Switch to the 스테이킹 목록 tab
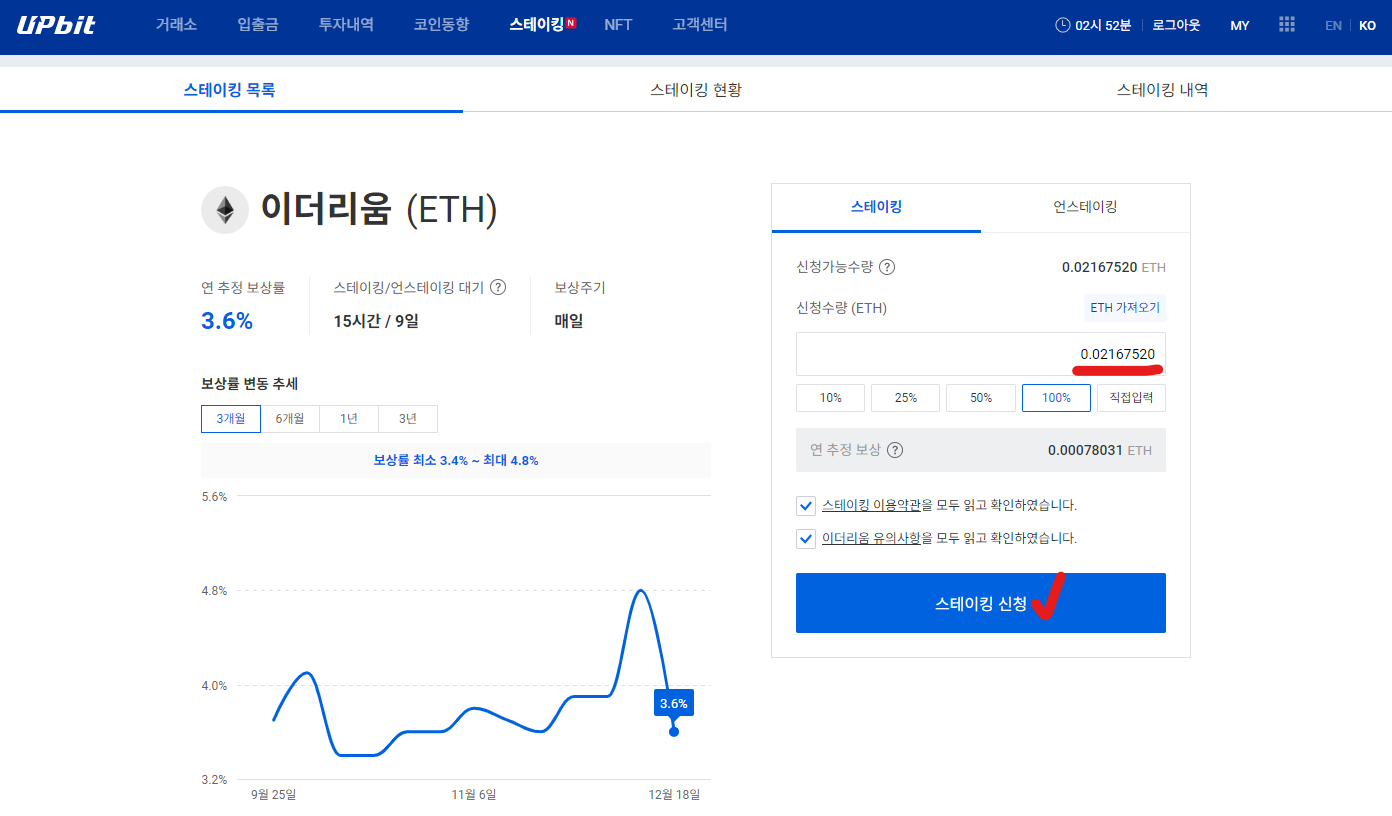The height and width of the screenshot is (816, 1392). 230,90
